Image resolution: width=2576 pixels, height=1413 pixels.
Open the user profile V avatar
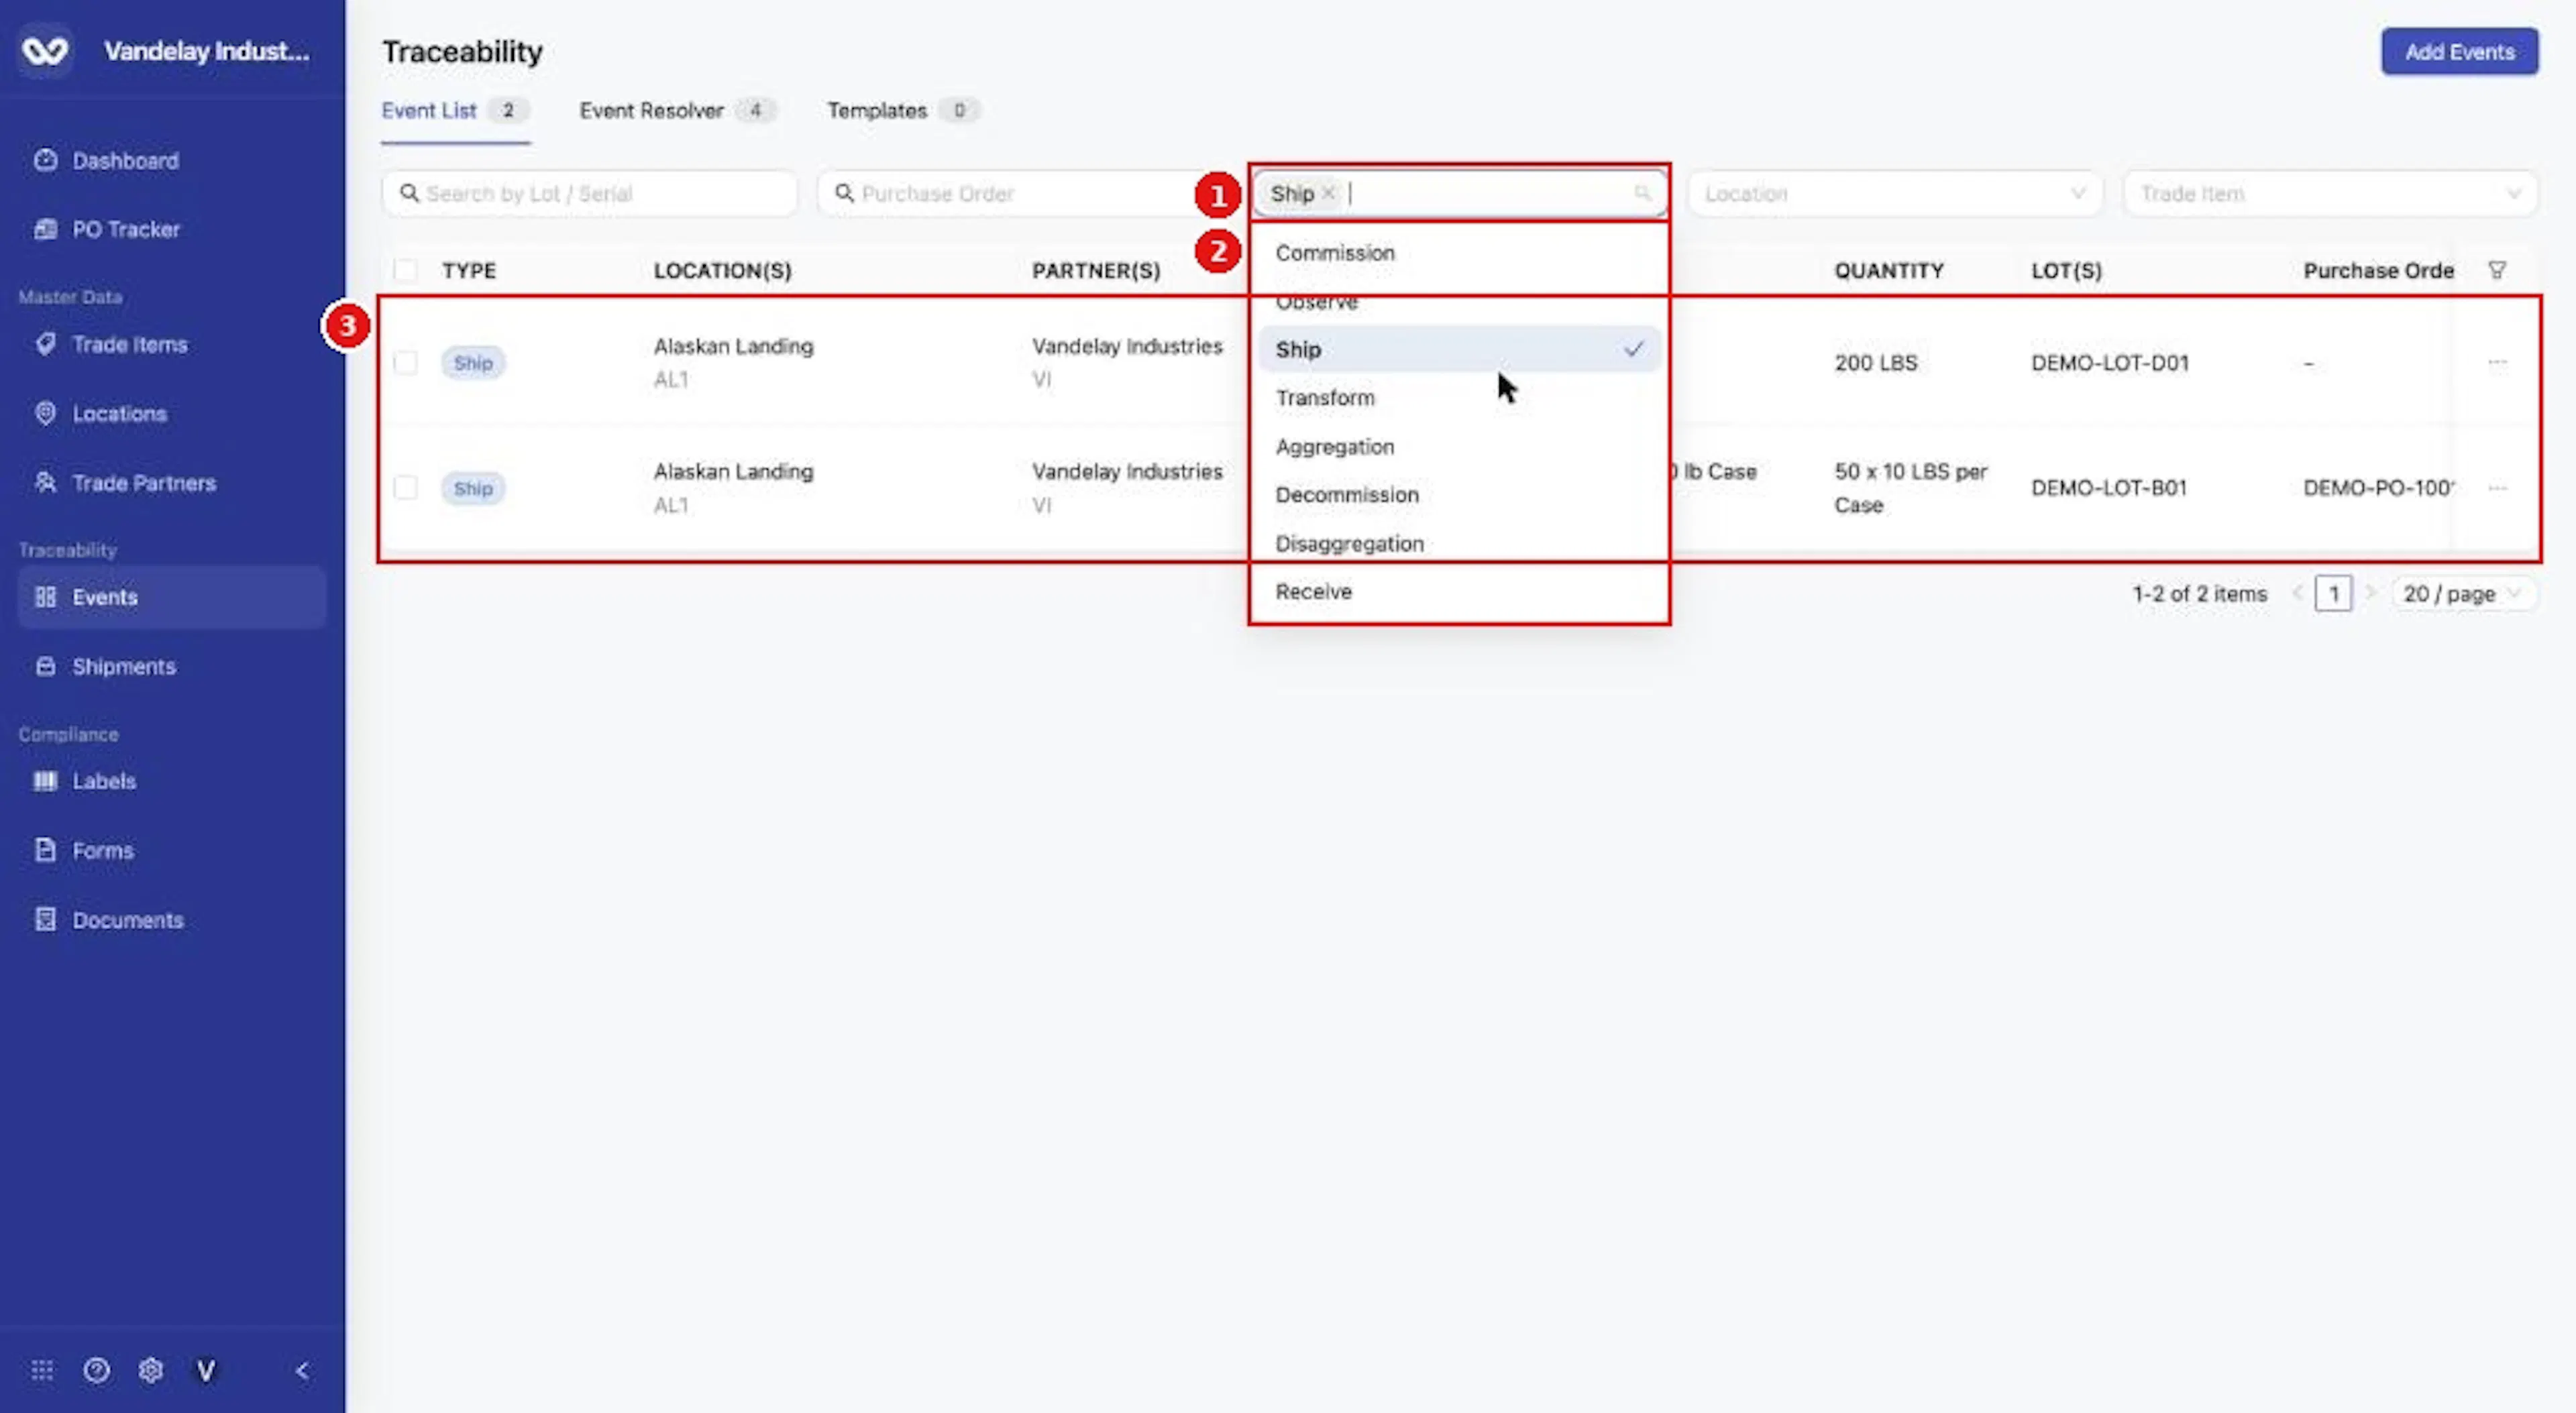point(206,1370)
